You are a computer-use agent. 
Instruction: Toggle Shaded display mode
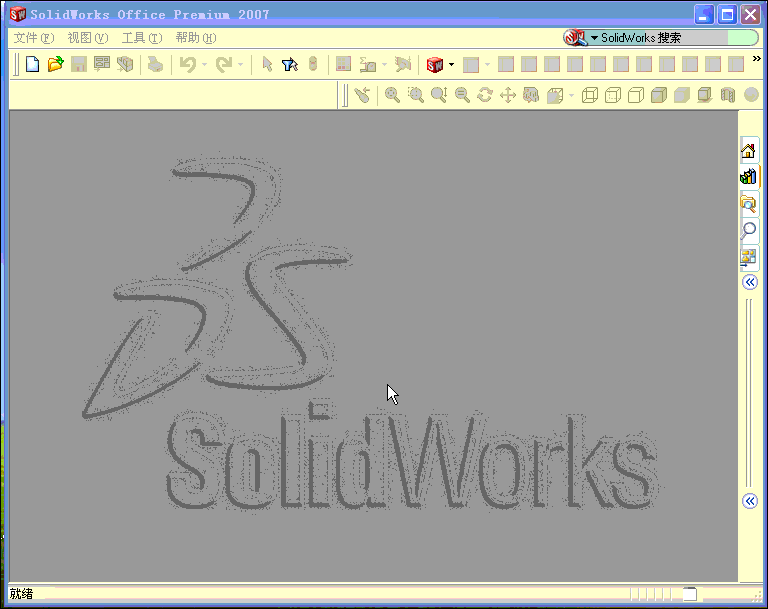pyautogui.click(x=682, y=95)
